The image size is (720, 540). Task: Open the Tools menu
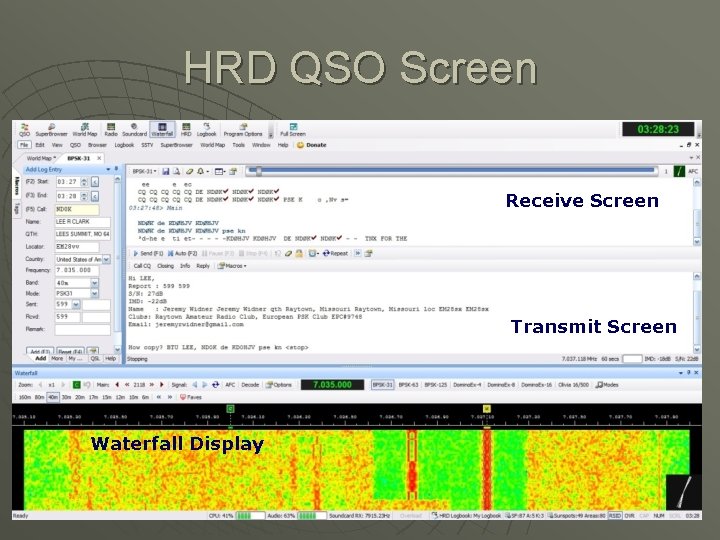pyautogui.click(x=238, y=145)
